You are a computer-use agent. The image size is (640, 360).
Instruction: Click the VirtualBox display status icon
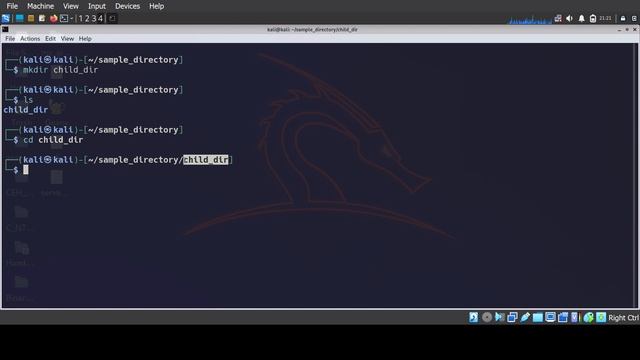[550, 317]
